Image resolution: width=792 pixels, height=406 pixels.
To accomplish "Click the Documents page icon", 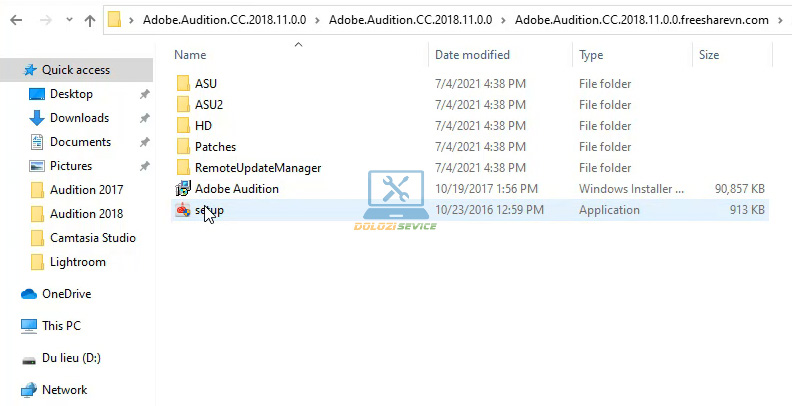I will (37, 142).
